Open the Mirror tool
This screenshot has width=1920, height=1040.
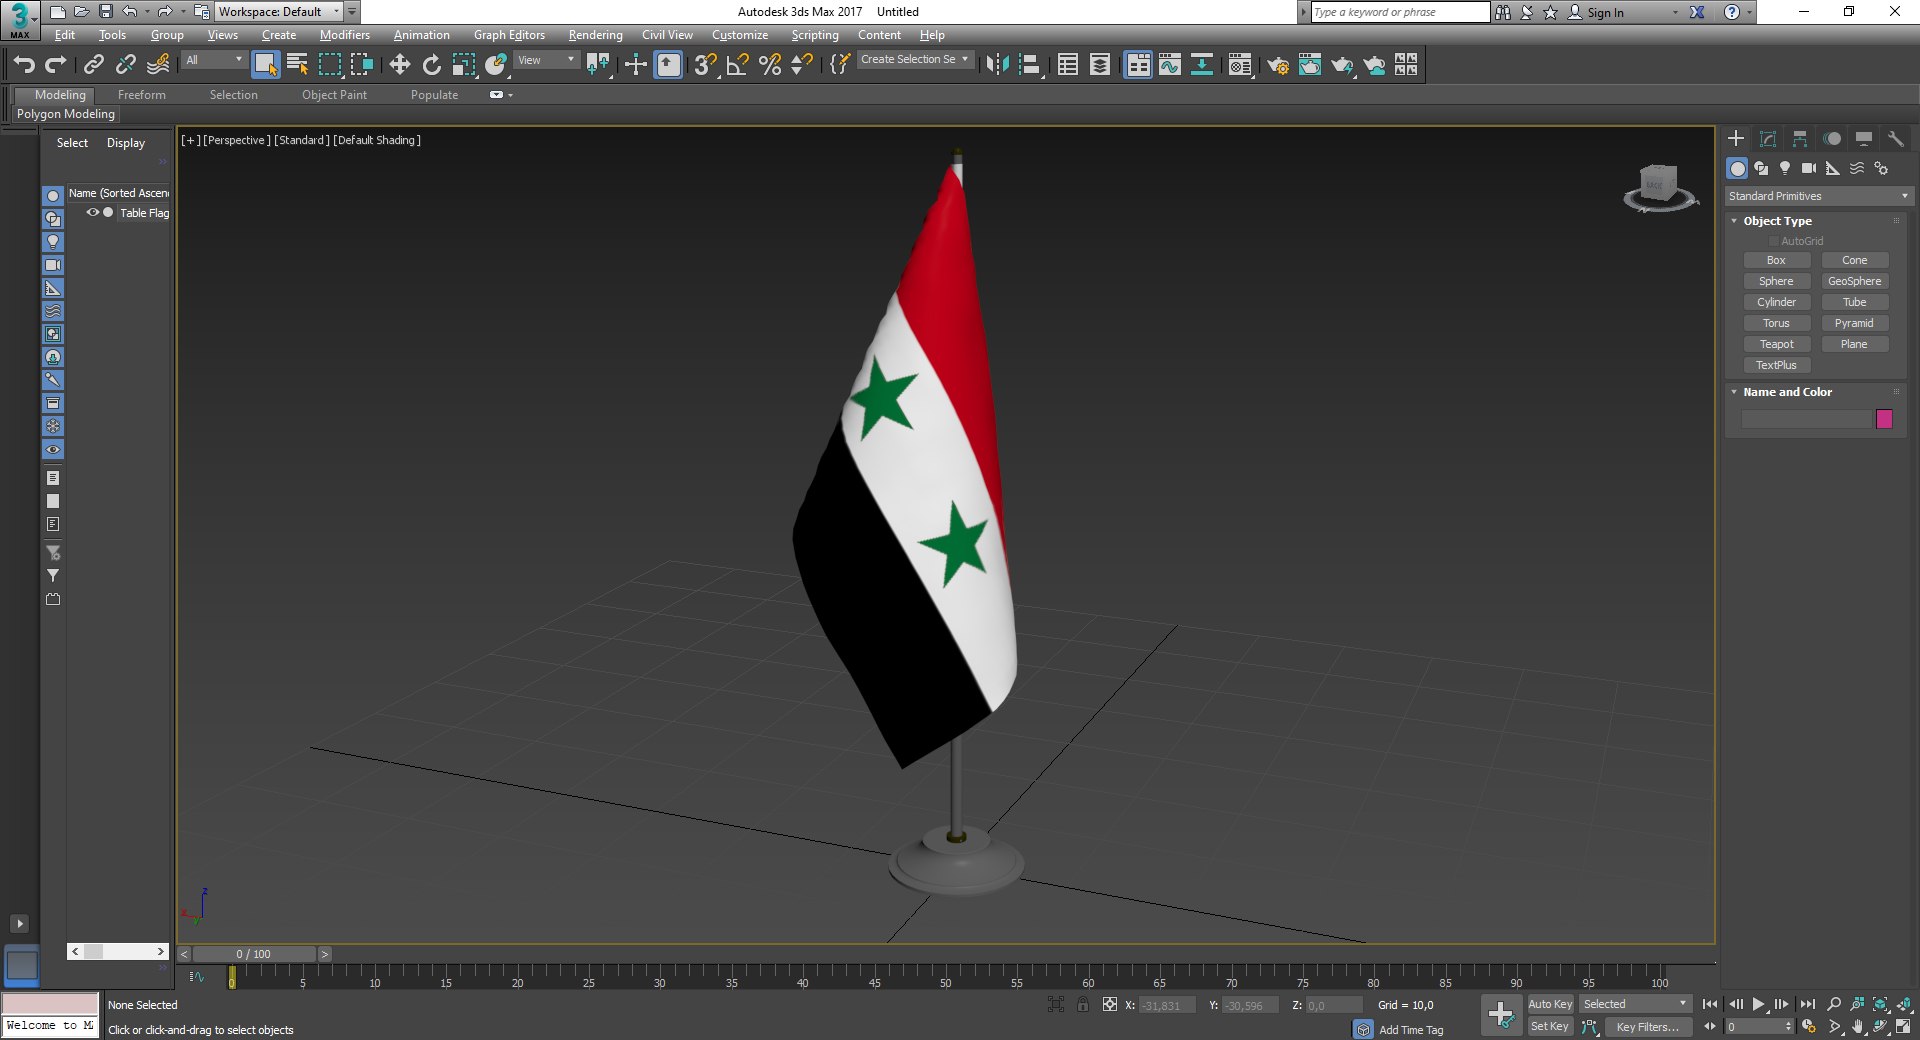pos(997,65)
